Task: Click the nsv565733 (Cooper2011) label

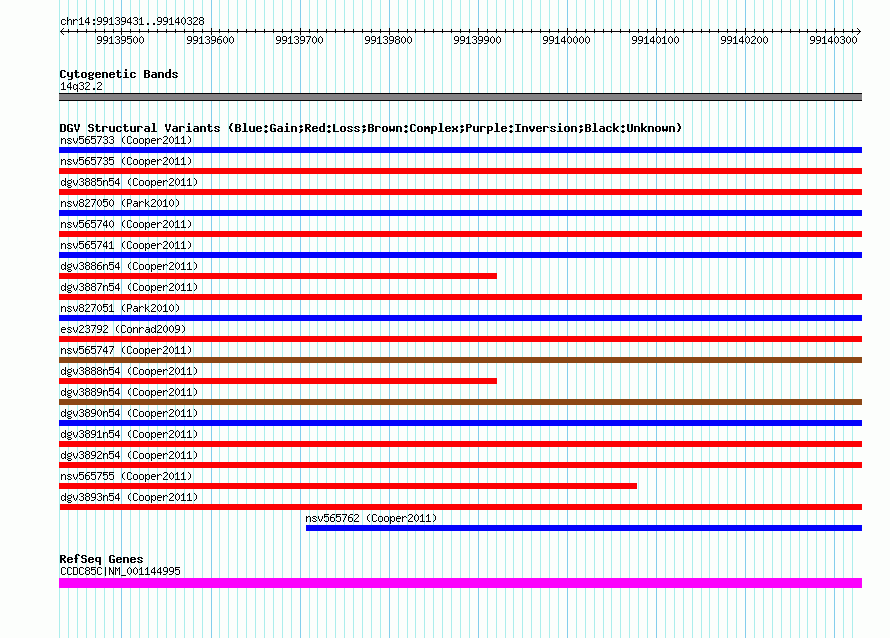Action: click(126, 140)
